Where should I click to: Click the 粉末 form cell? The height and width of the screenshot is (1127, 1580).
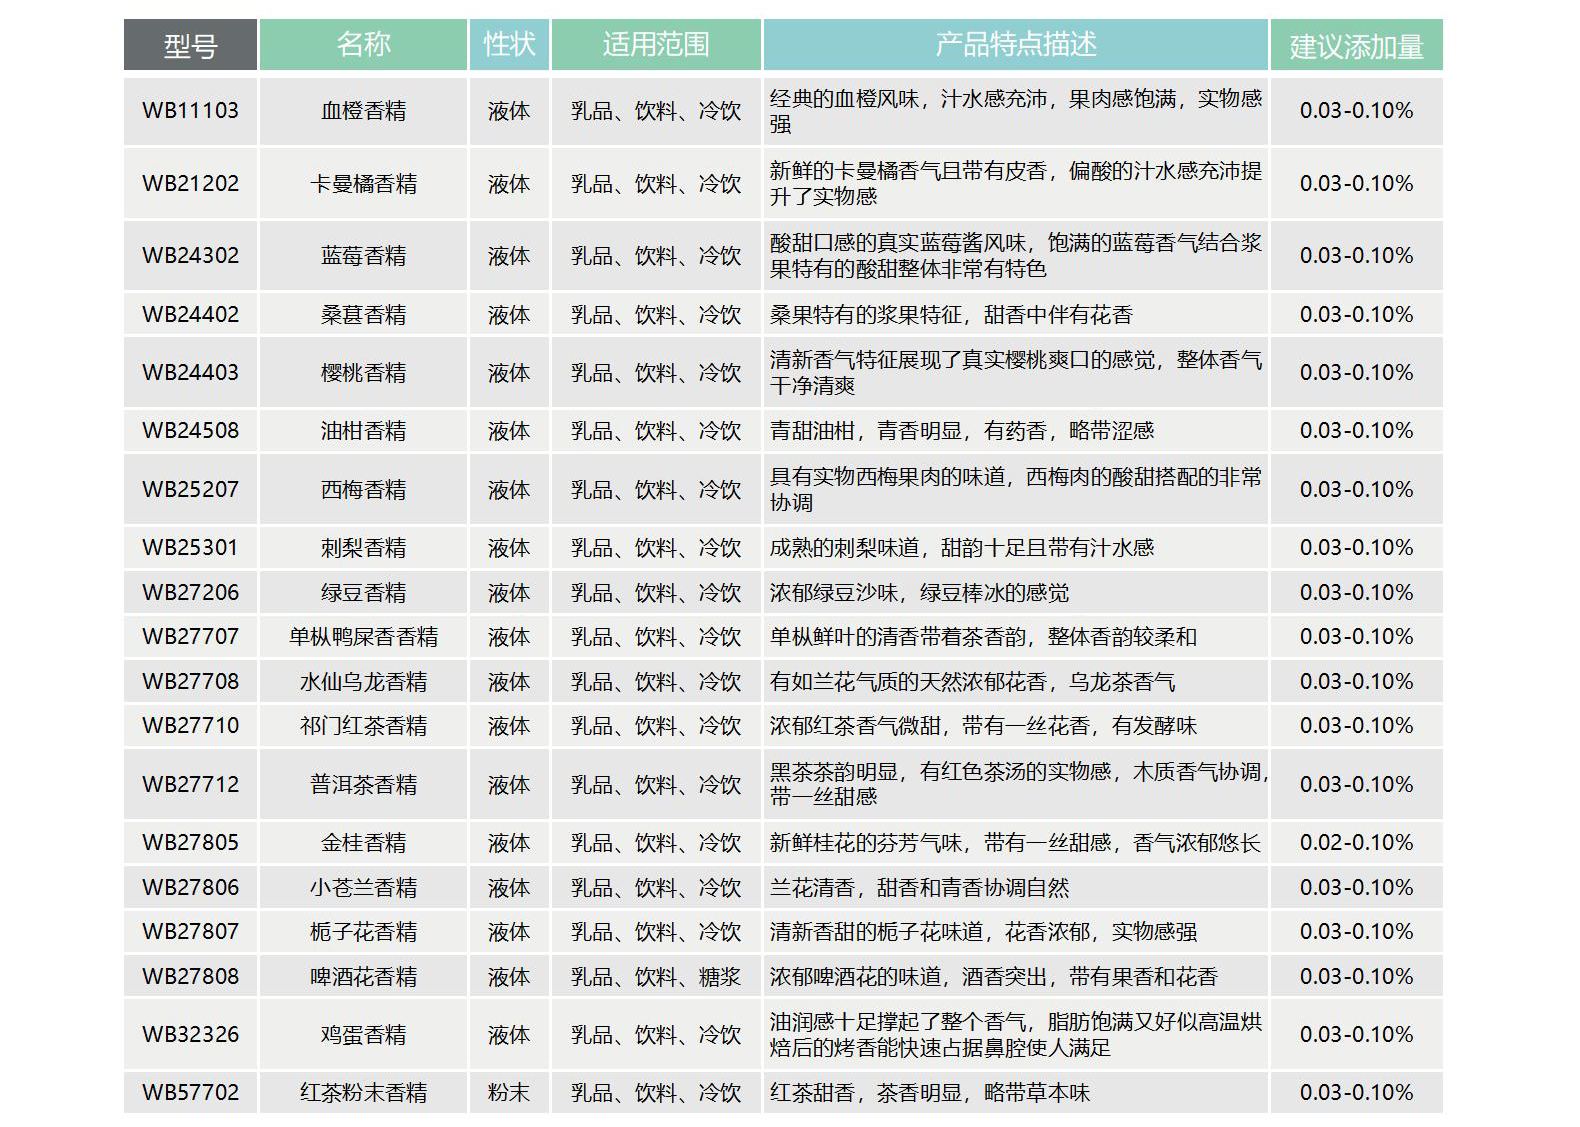(x=509, y=1093)
